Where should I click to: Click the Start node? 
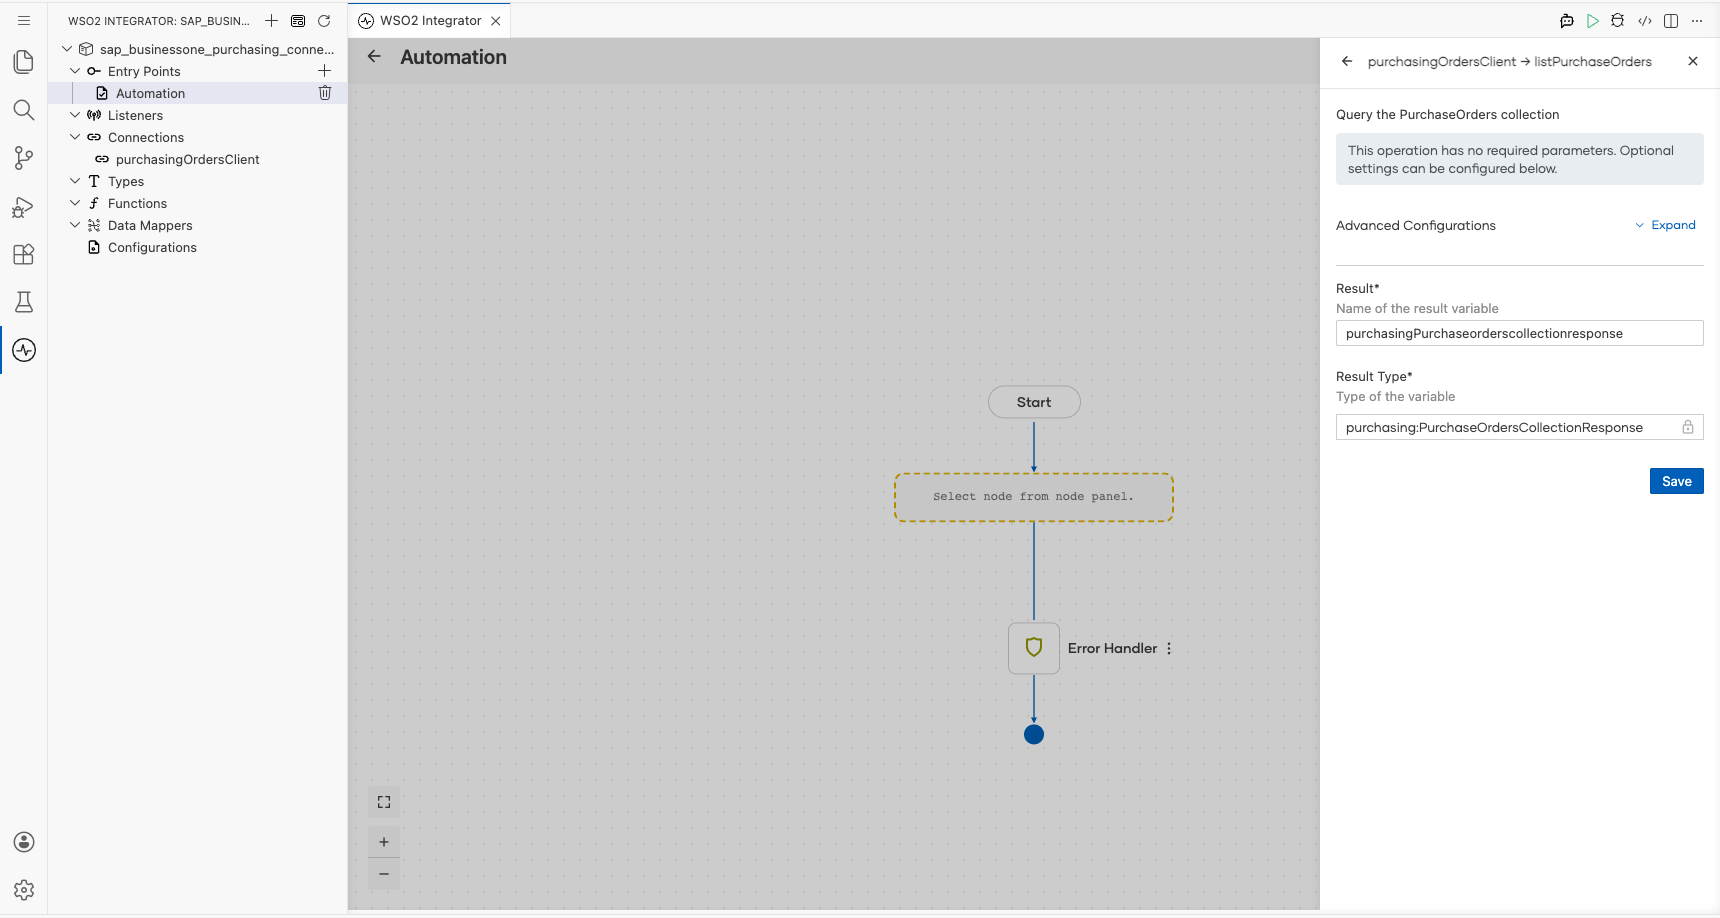pyautogui.click(x=1034, y=402)
